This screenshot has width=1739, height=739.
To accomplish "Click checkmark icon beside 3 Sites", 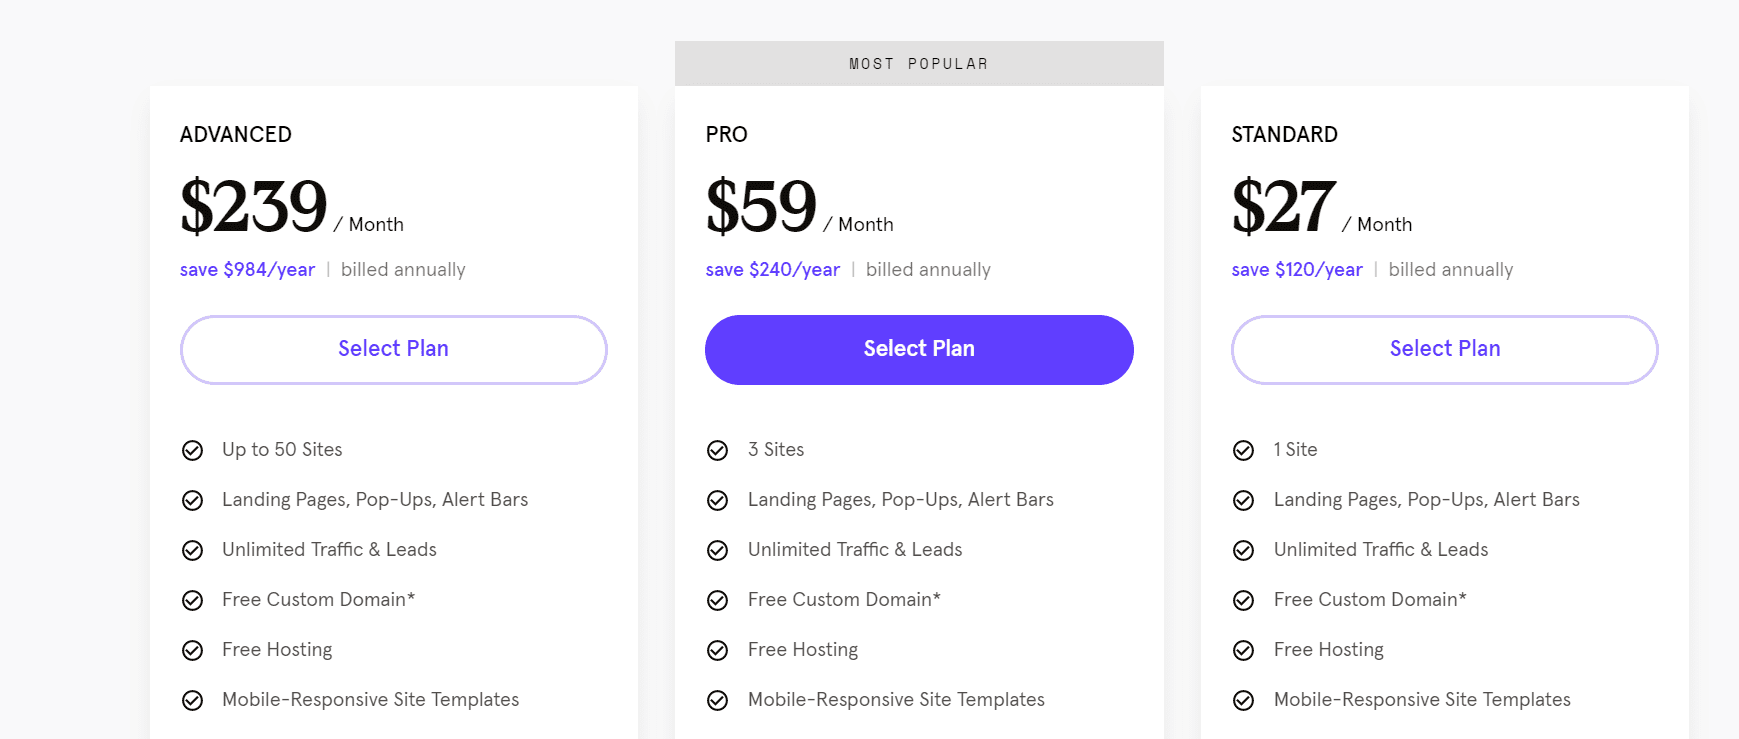I will (x=717, y=451).
